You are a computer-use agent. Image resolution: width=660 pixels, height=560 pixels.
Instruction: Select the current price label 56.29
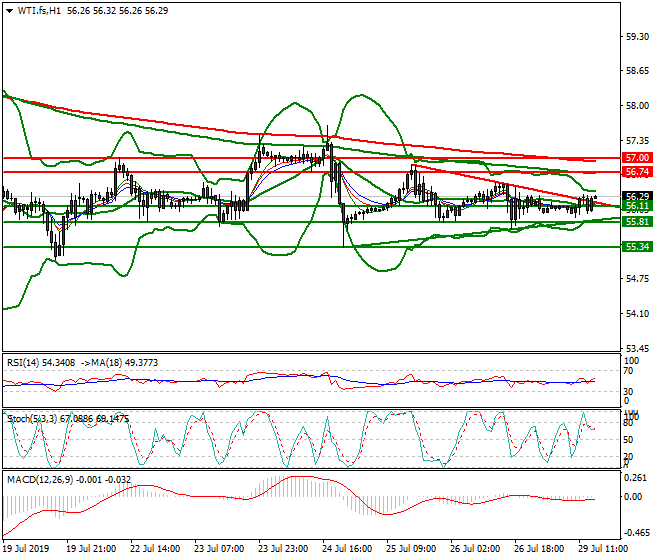(637, 196)
